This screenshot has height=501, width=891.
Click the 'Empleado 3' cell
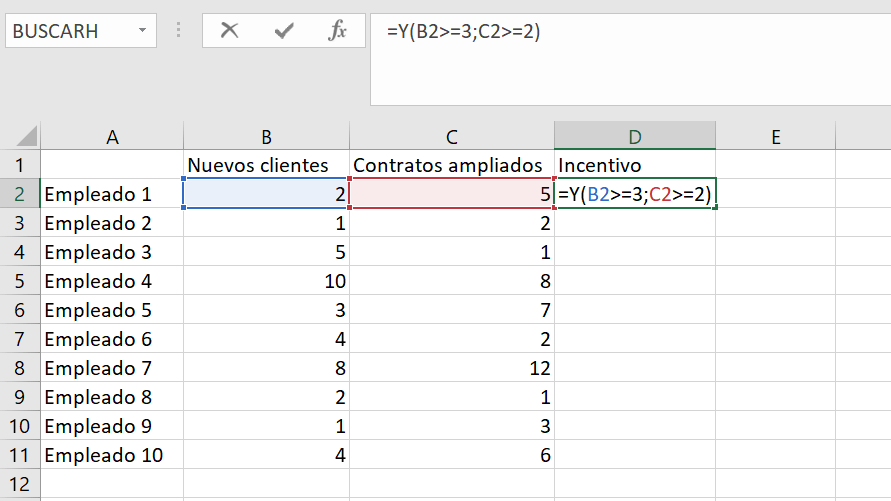click(x=112, y=252)
